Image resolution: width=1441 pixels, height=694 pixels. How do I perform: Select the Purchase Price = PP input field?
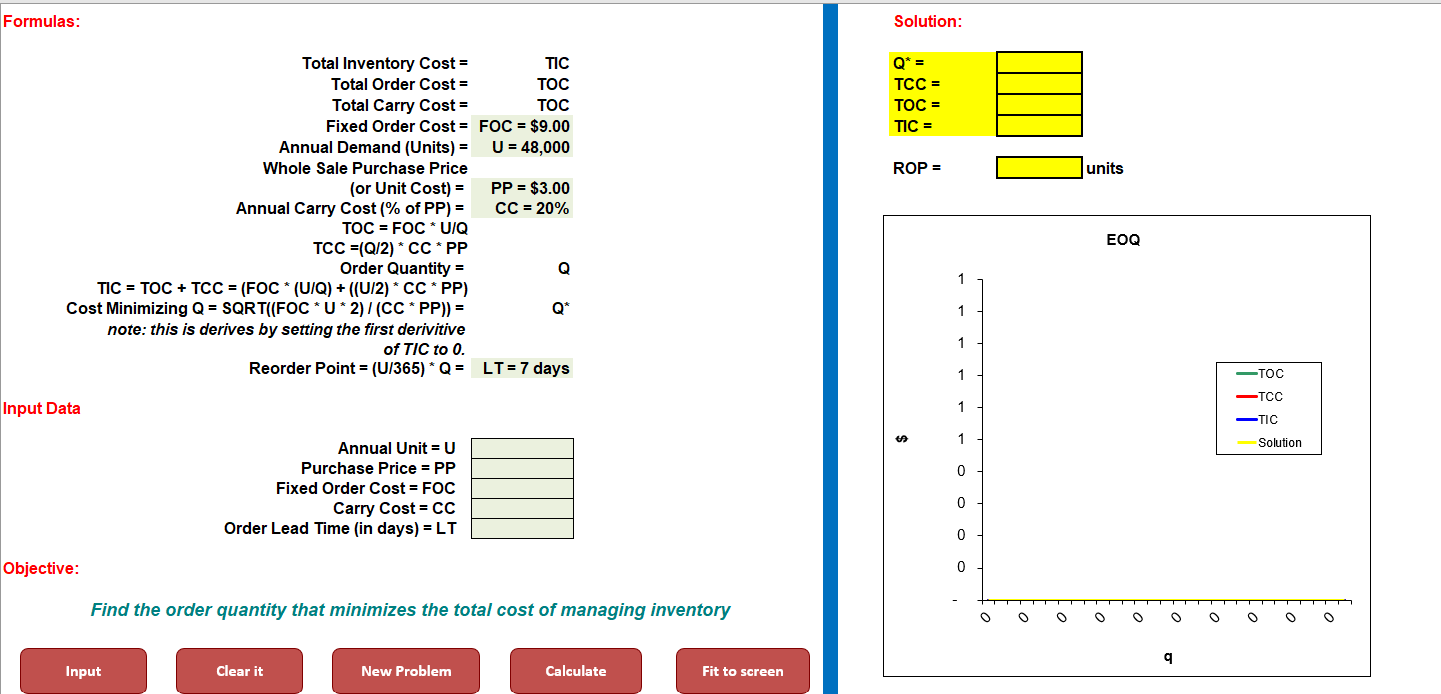[521, 468]
